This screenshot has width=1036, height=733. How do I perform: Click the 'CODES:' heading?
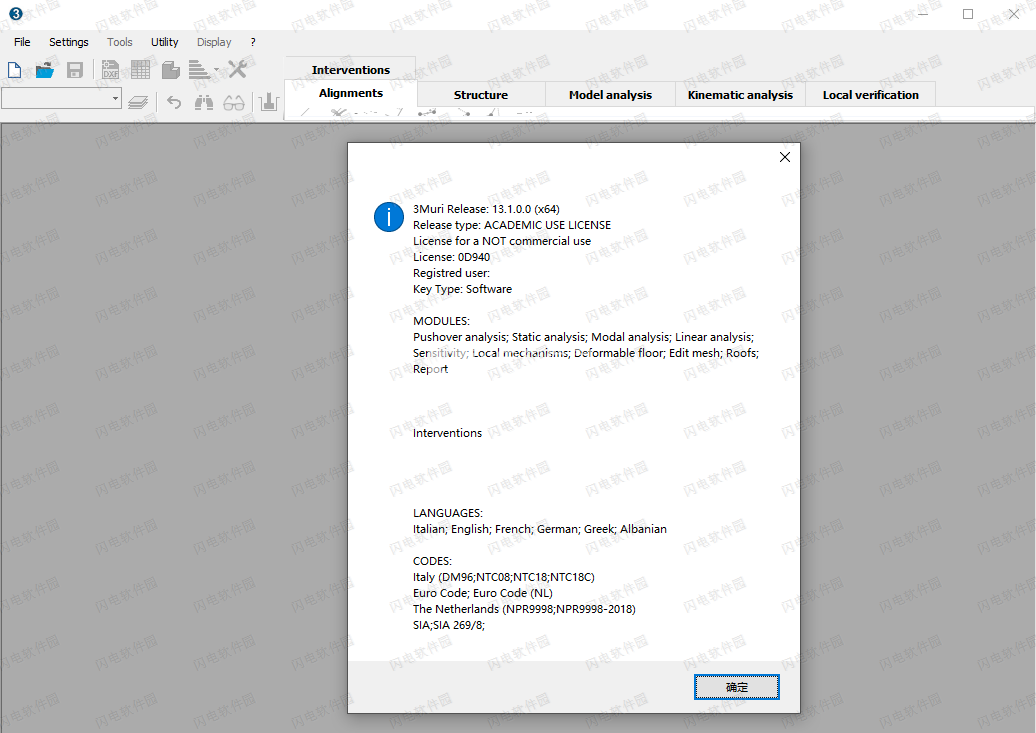click(x=432, y=561)
